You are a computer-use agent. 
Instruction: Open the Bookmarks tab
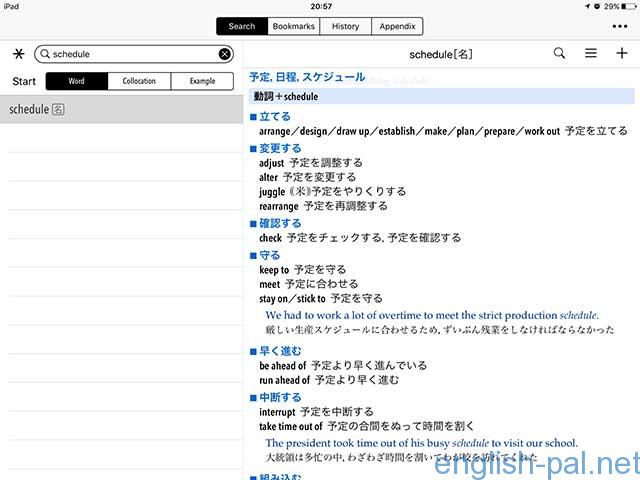(x=293, y=26)
